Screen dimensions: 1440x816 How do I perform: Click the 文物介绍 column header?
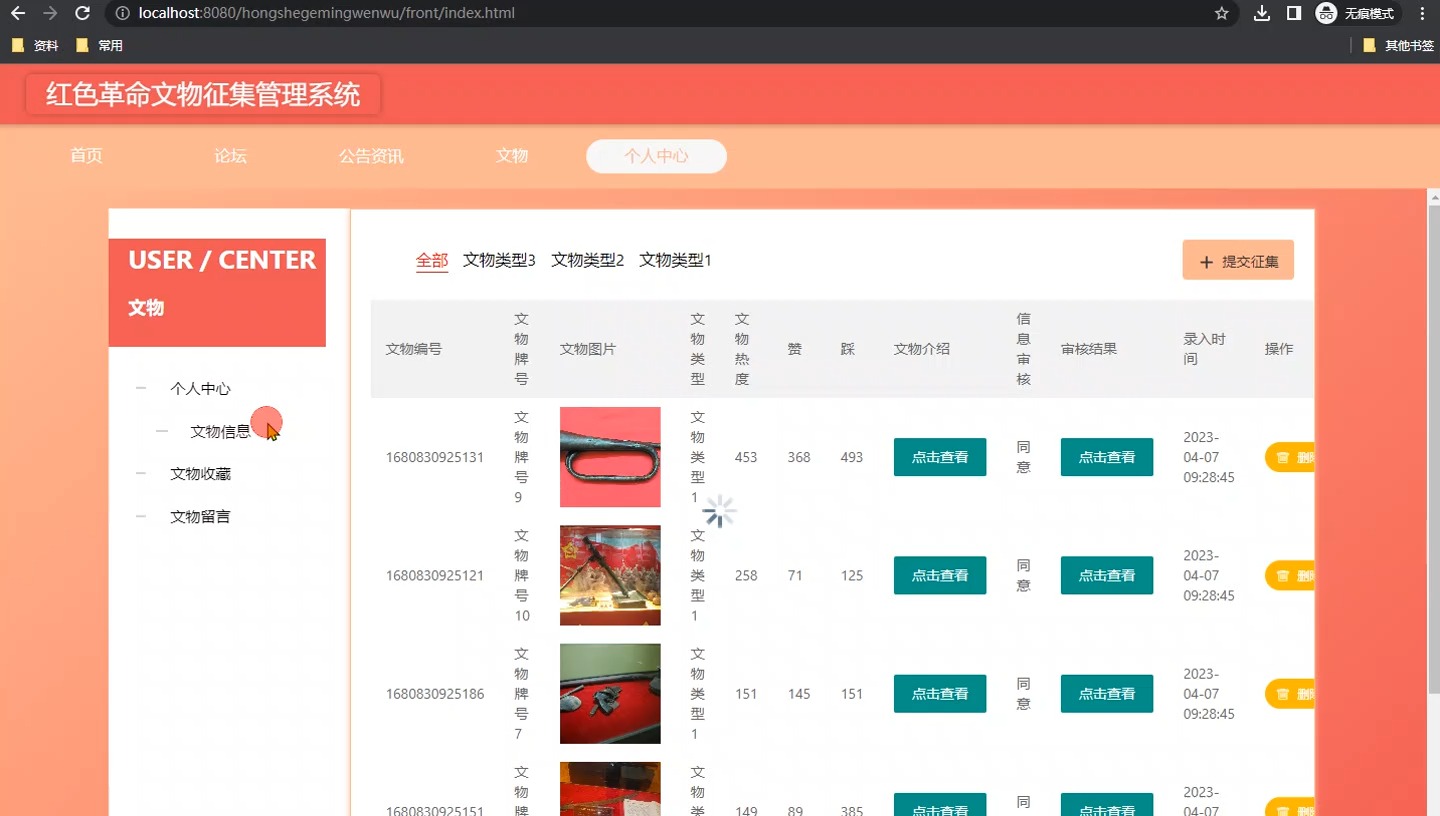(x=922, y=349)
